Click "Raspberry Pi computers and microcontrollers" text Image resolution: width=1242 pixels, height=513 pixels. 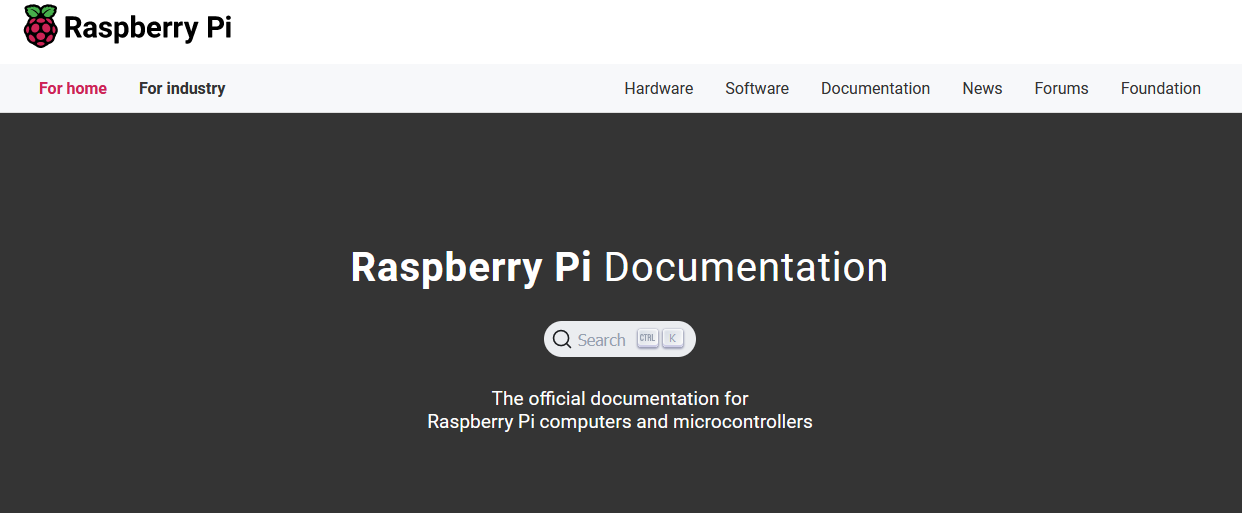point(620,422)
